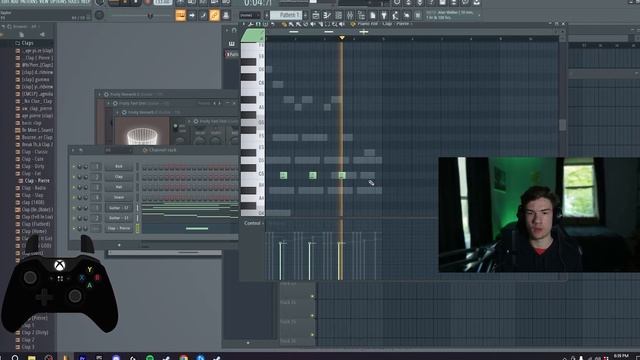Open the Clap channel button in Channel rack

click(x=119, y=177)
